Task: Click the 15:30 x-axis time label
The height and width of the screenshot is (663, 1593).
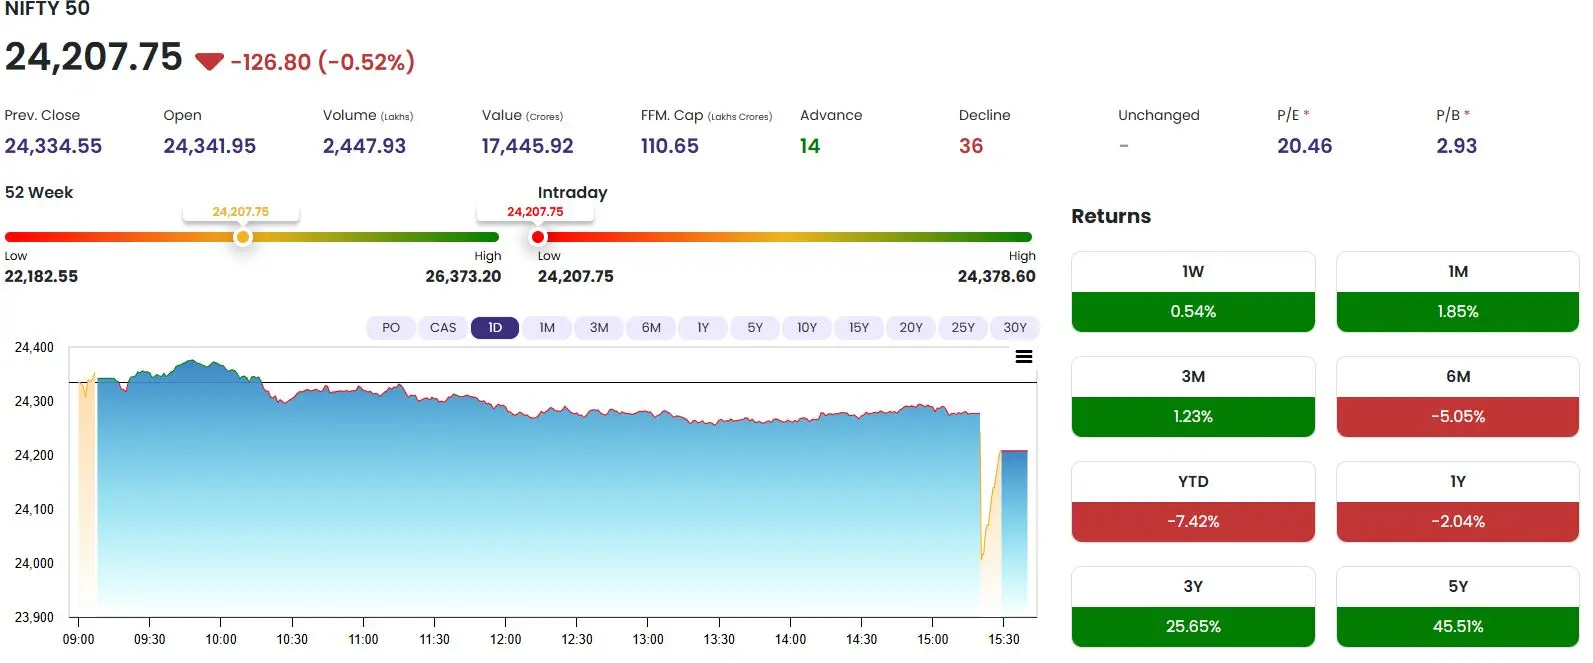Action: pyautogui.click(x=1004, y=639)
